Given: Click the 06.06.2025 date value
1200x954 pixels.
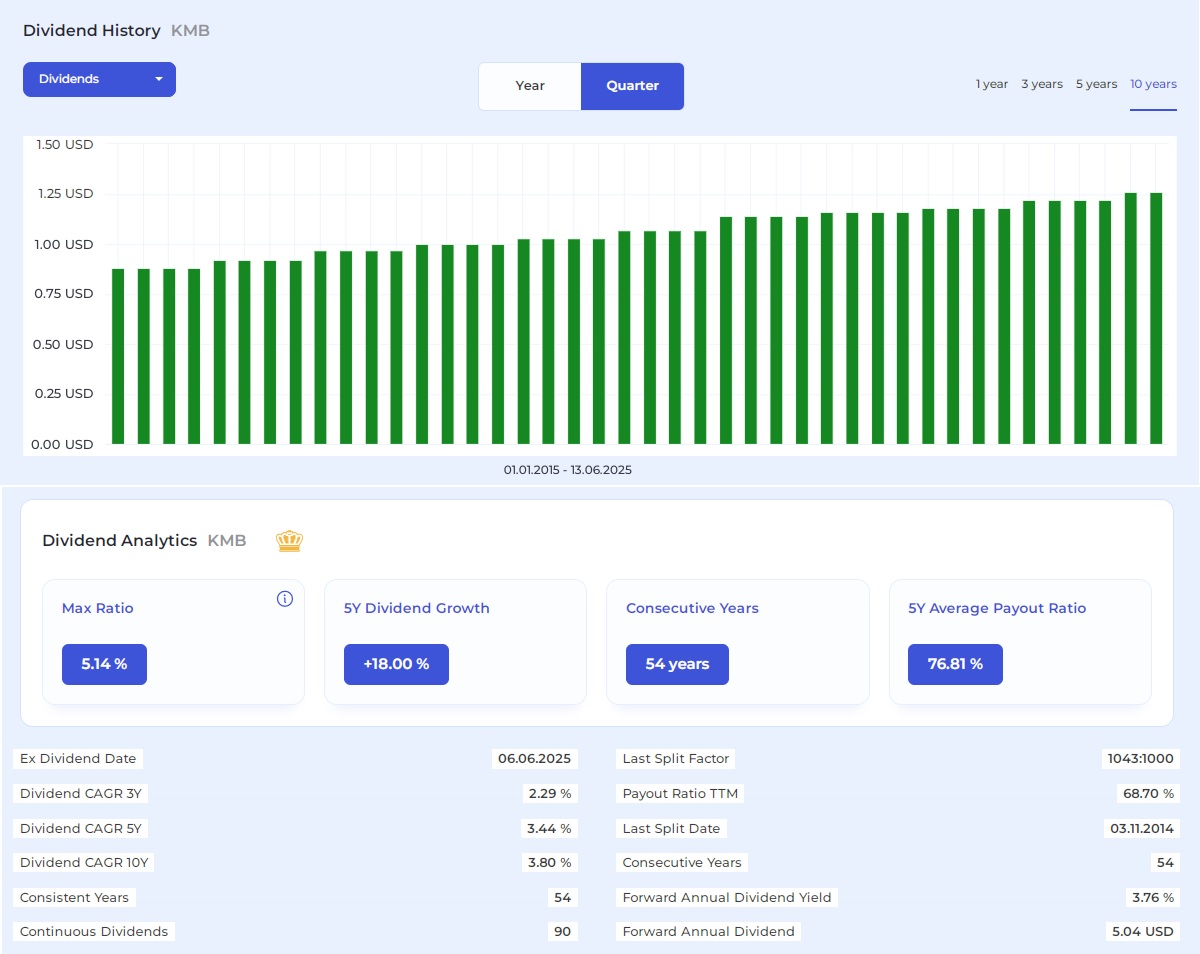Looking at the screenshot, I should click(x=534, y=759).
